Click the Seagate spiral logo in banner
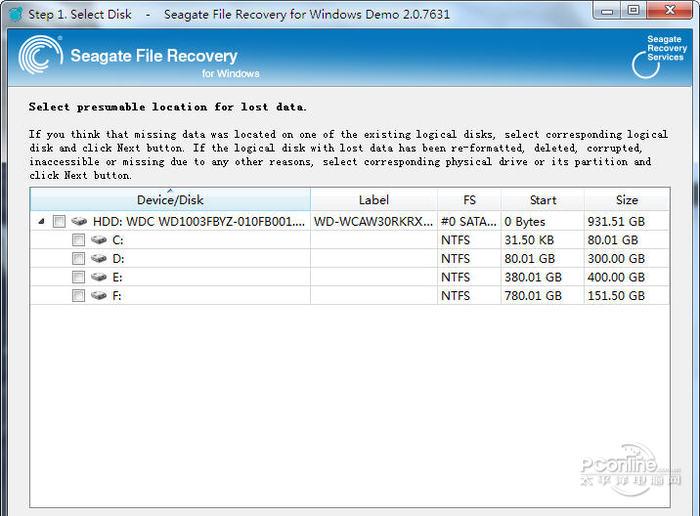The width and height of the screenshot is (700, 516). [40, 55]
